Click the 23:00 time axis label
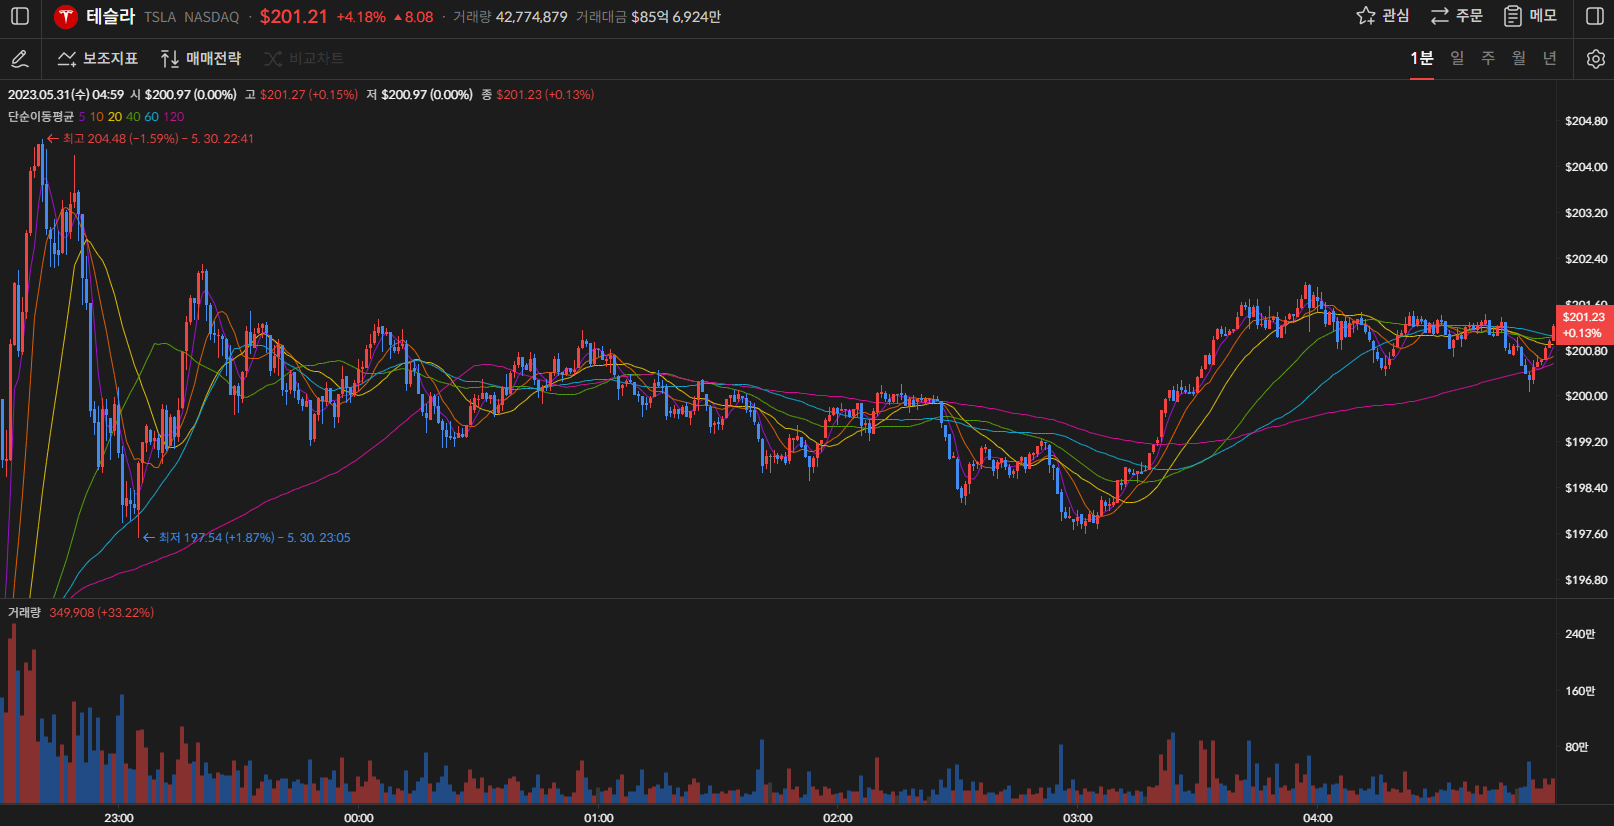The image size is (1614, 826). click(119, 818)
